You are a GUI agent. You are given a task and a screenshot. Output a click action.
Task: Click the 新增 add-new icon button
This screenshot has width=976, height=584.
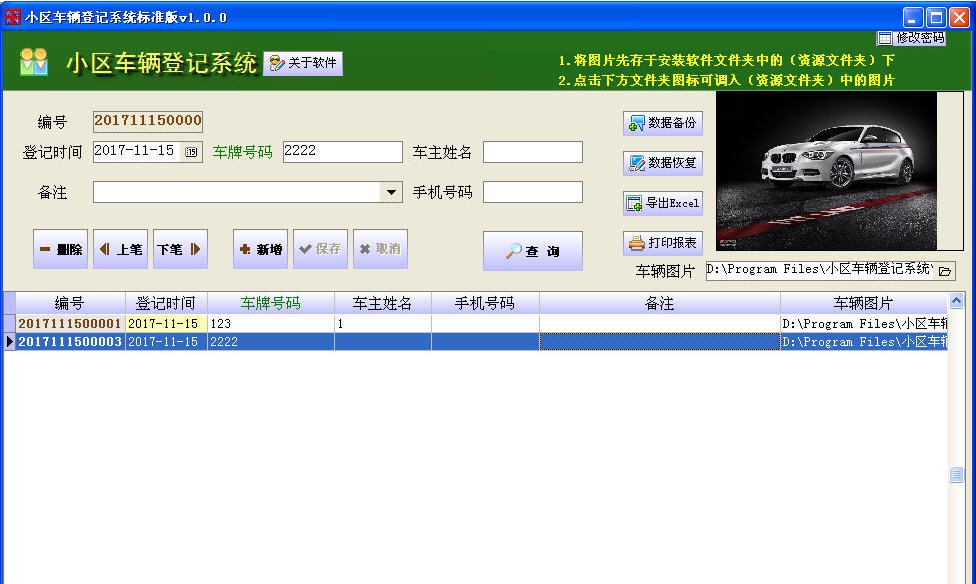click(259, 248)
